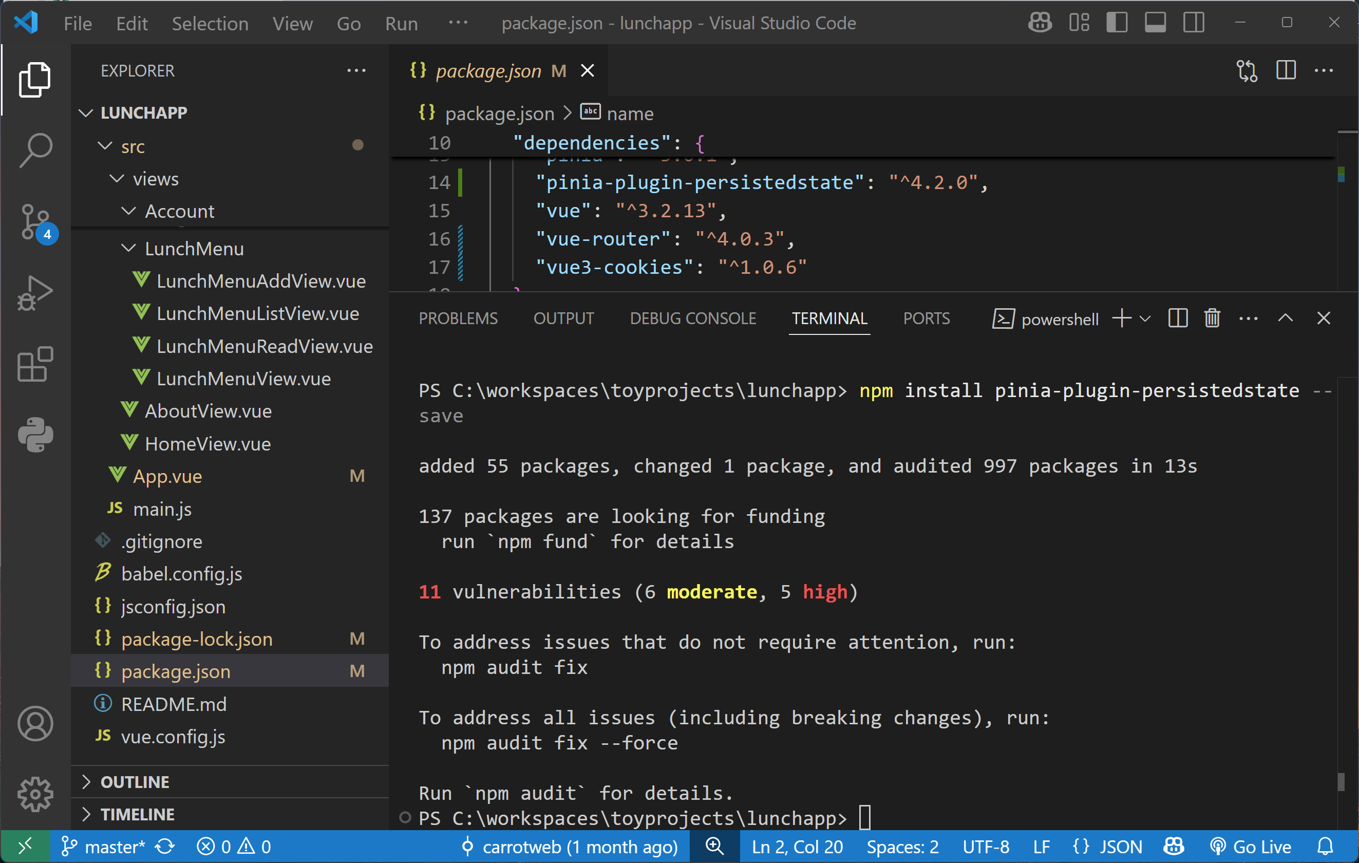Click the Open Changes icon in editor toolbar
Viewport: 1359px width, 863px height.
(1247, 71)
